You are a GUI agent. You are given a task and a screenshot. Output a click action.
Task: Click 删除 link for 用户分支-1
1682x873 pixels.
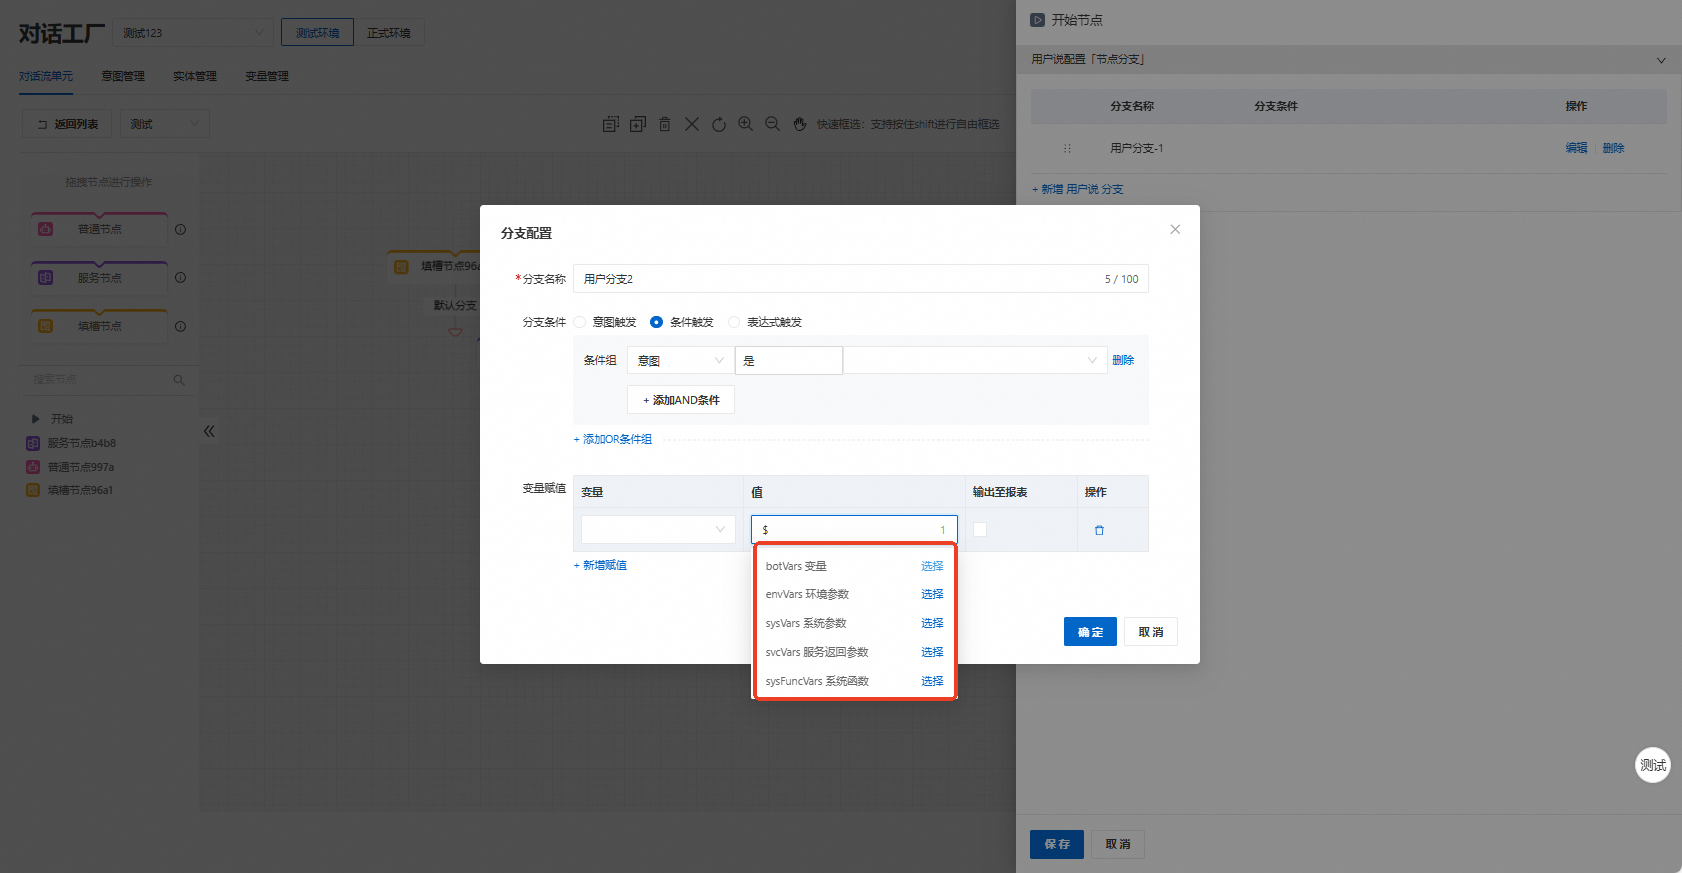(1614, 148)
